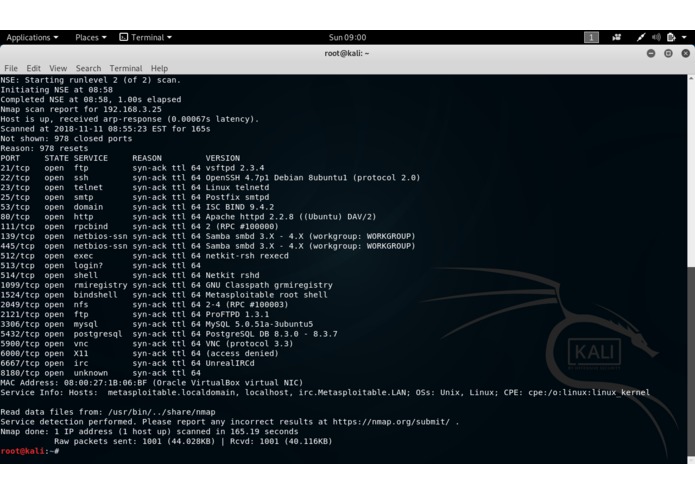Click the 111/tcp rpcbind row
The height and width of the screenshot is (494, 695).
pos(140,226)
